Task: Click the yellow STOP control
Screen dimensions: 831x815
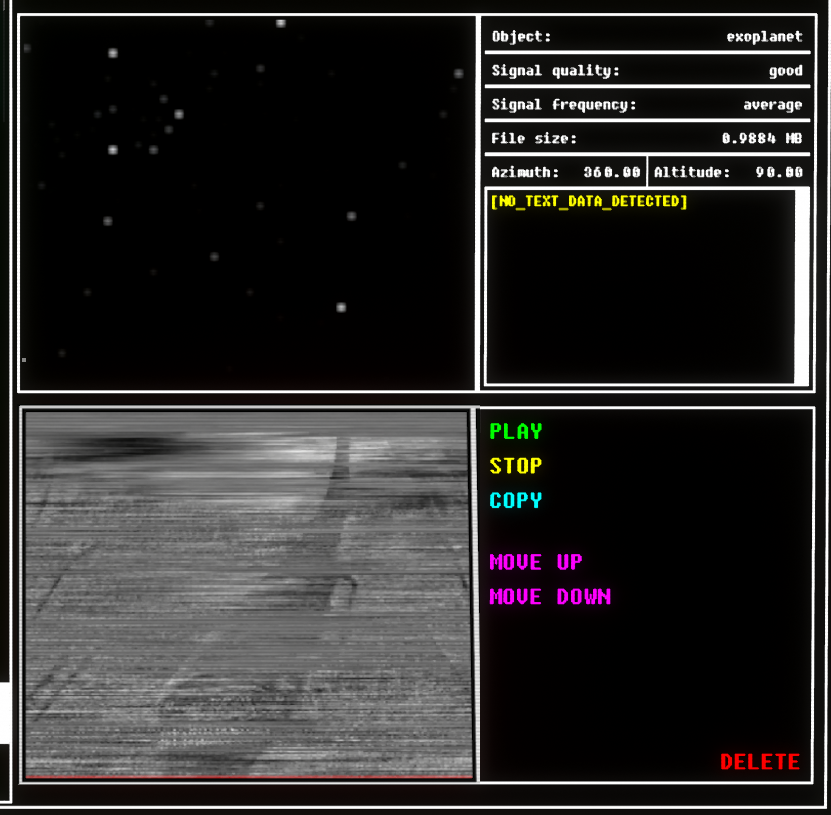Action: tap(515, 466)
